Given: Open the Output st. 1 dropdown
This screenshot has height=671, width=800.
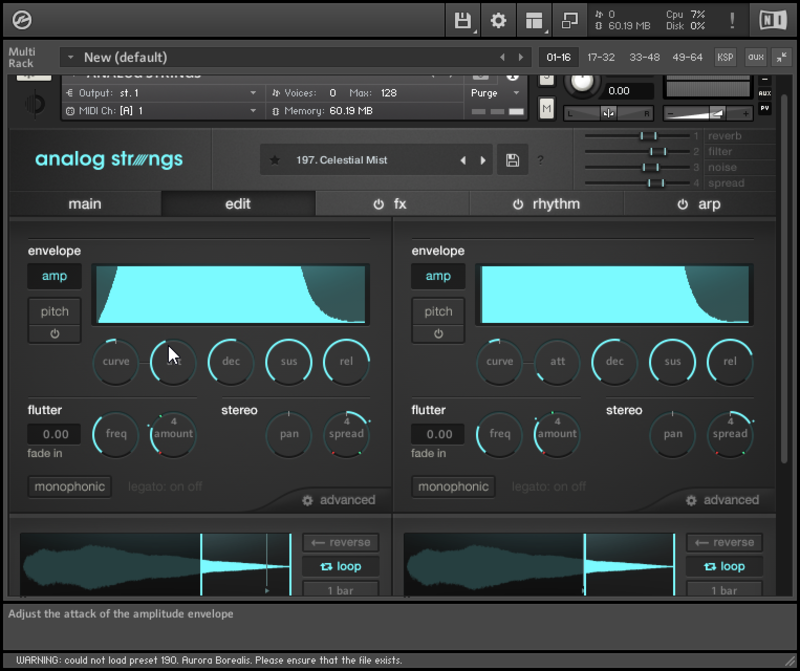Looking at the screenshot, I should pyautogui.click(x=161, y=93).
